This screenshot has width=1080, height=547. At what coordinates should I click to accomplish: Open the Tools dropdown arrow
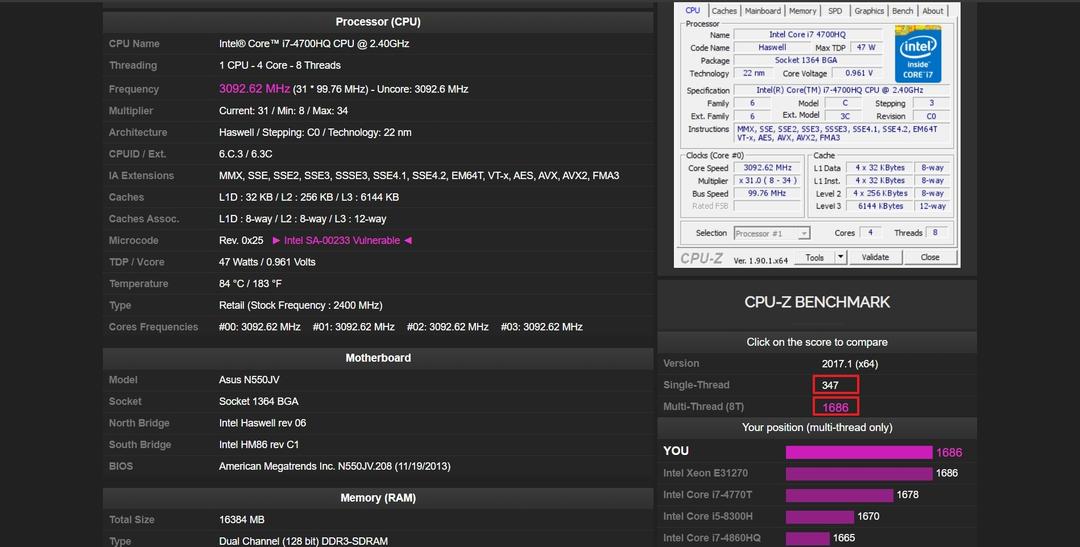pyautogui.click(x=840, y=257)
